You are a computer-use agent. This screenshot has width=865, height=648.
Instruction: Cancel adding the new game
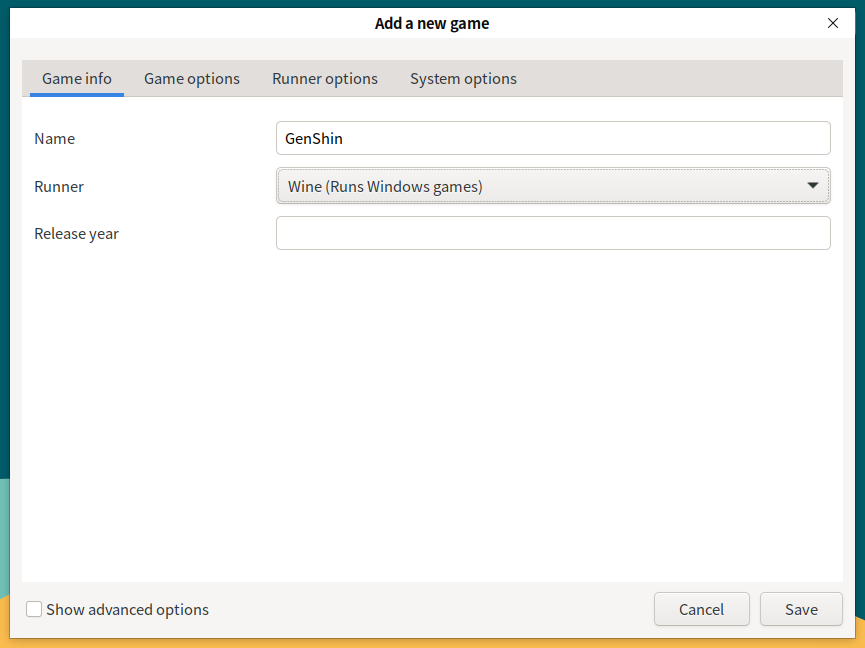click(701, 609)
